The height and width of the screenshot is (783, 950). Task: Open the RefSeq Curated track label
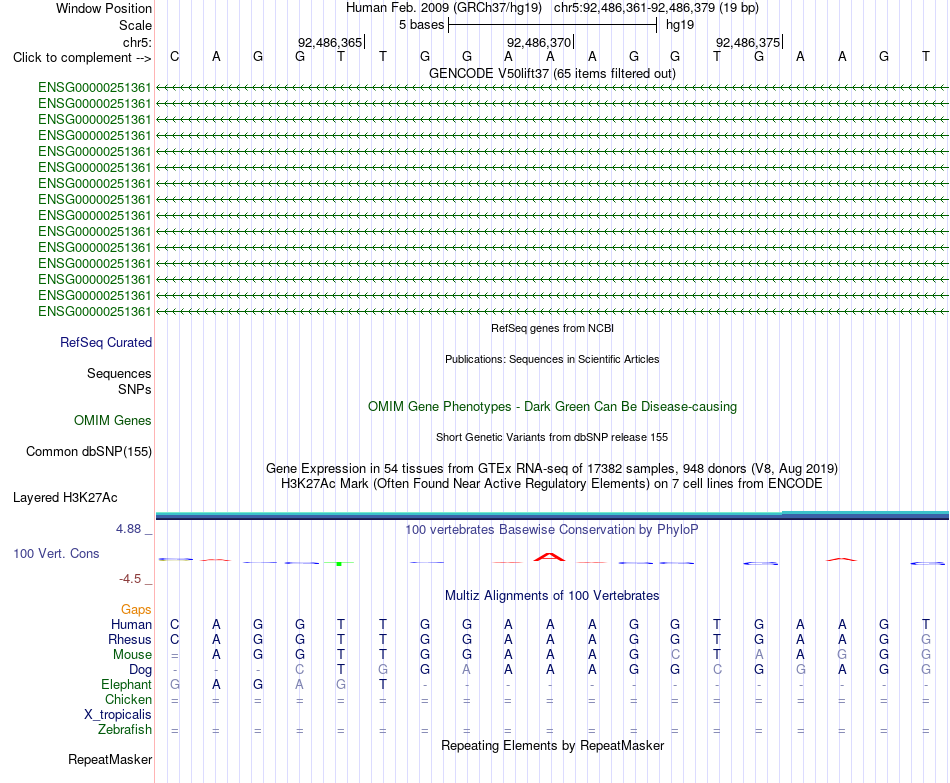(x=105, y=342)
